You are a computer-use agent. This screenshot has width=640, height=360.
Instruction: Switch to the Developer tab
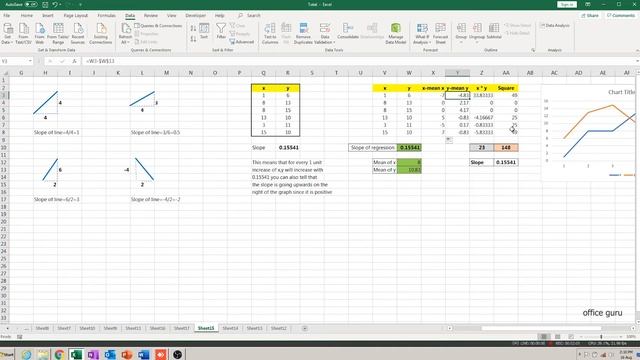[x=196, y=16]
